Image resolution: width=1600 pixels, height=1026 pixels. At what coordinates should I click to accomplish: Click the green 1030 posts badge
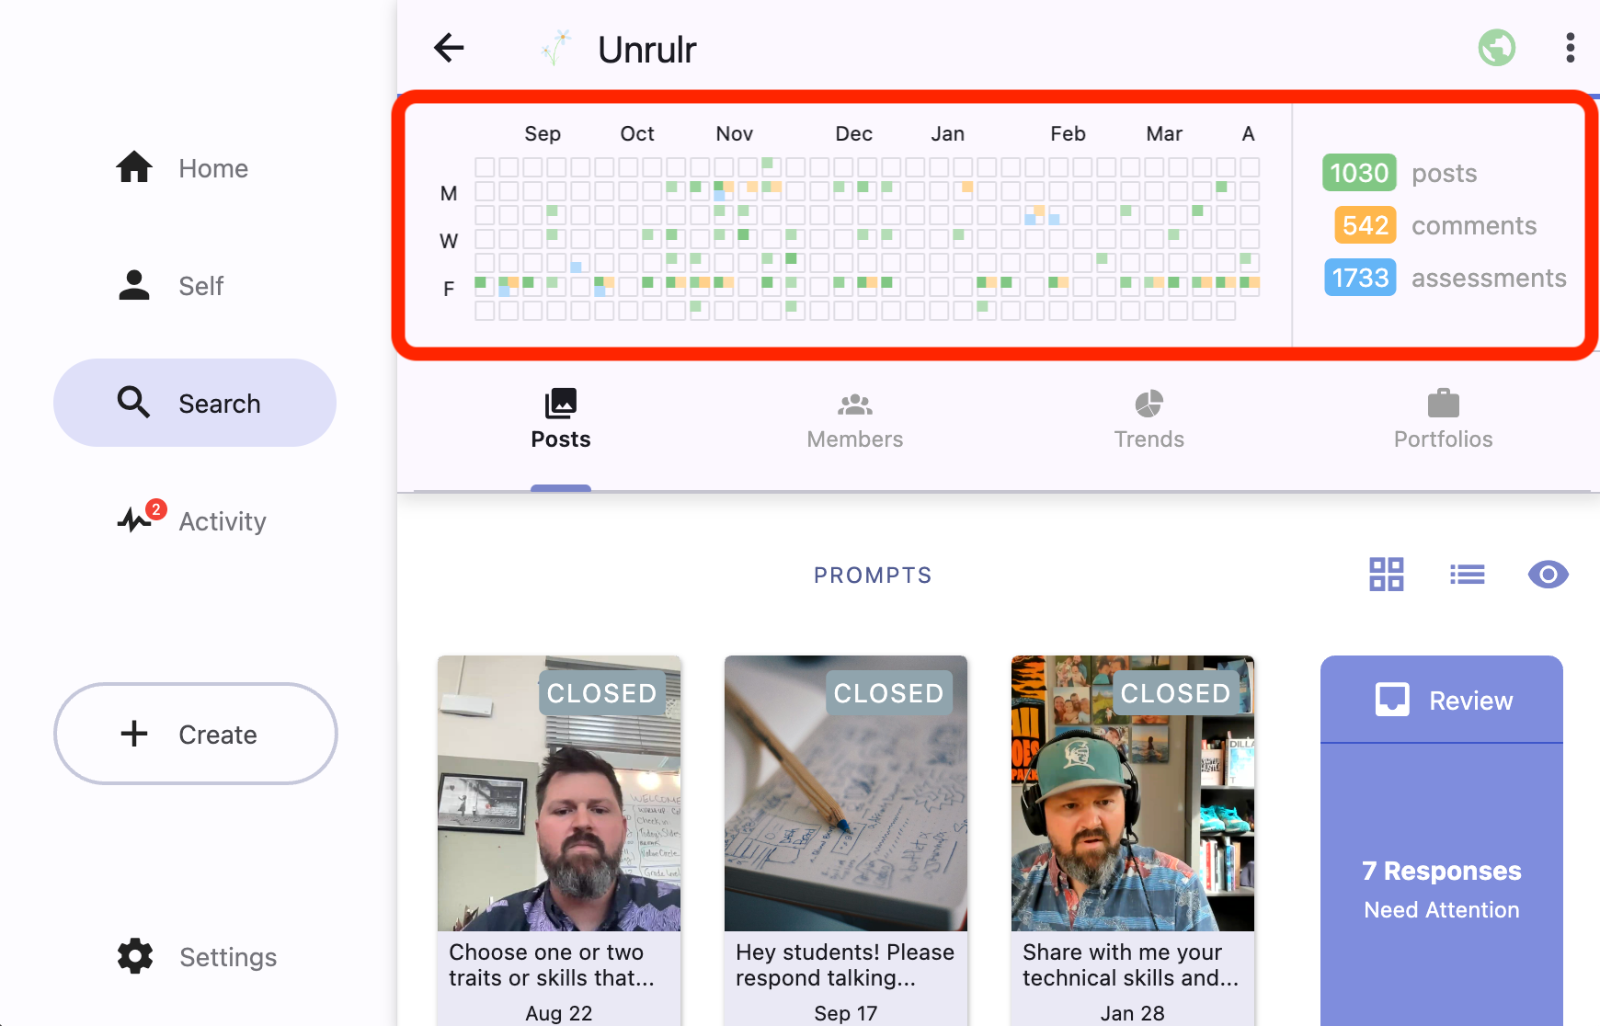[x=1359, y=173]
